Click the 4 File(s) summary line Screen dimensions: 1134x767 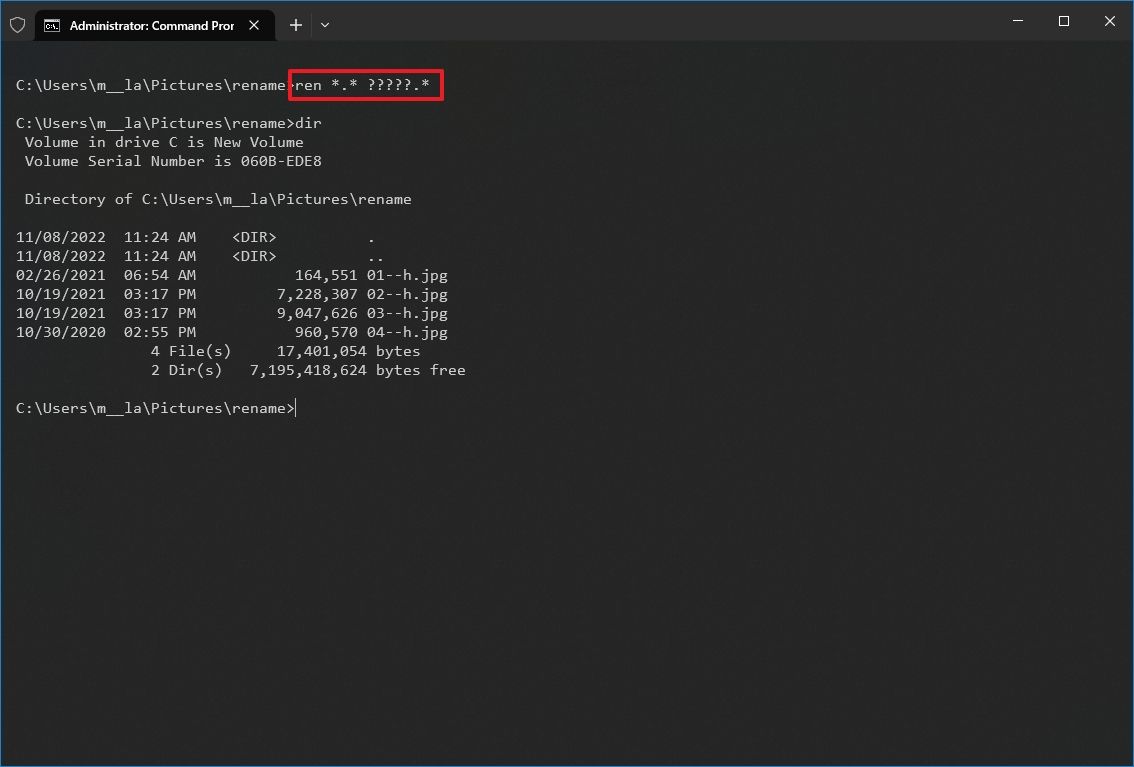(190, 351)
